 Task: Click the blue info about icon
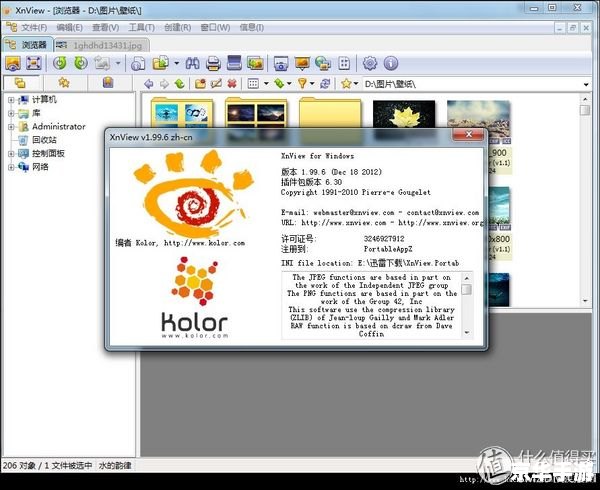(x=391, y=63)
